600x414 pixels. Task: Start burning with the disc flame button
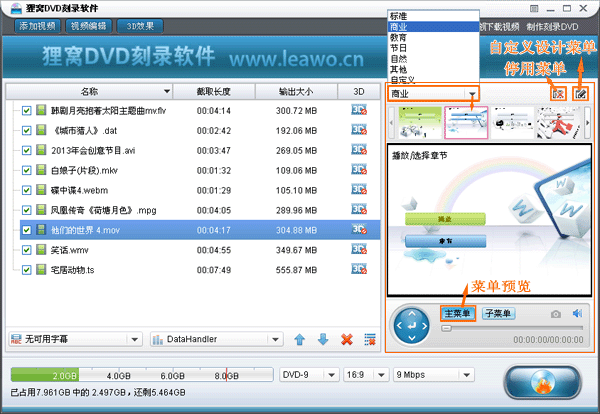(543, 383)
